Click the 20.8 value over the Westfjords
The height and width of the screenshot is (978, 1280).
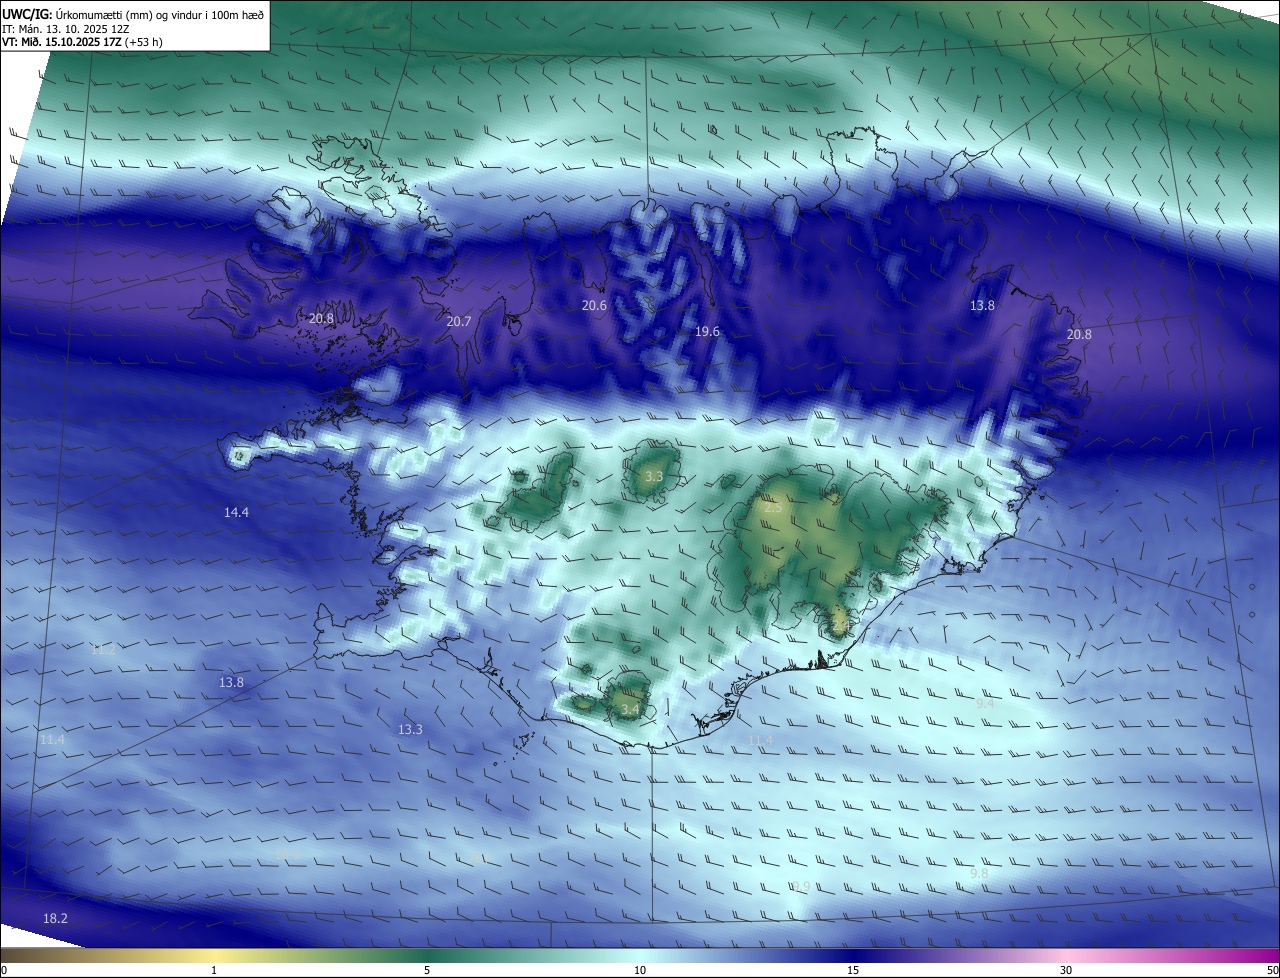click(x=321, y=318)
